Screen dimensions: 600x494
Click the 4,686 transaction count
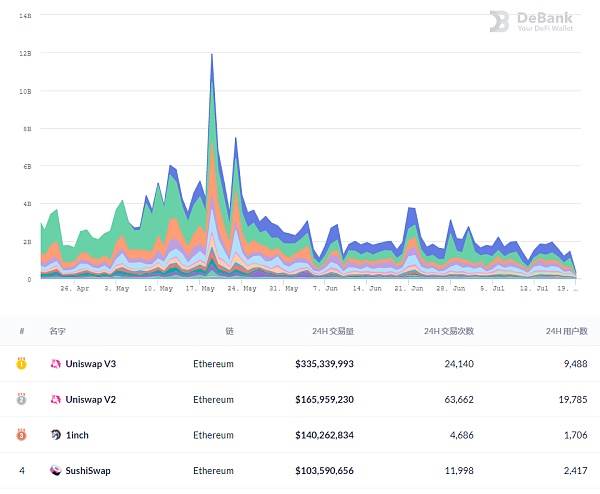pos(462,435)
